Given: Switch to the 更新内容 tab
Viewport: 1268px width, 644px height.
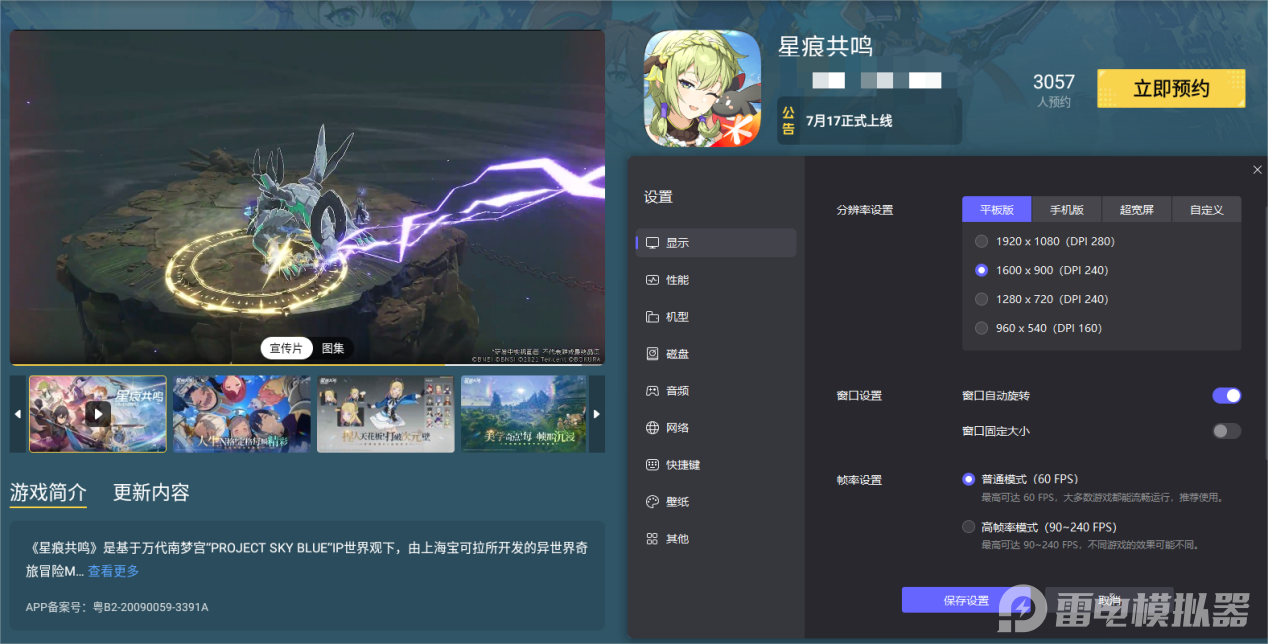Looking at the screenshot, I should [x=151, y=492].
